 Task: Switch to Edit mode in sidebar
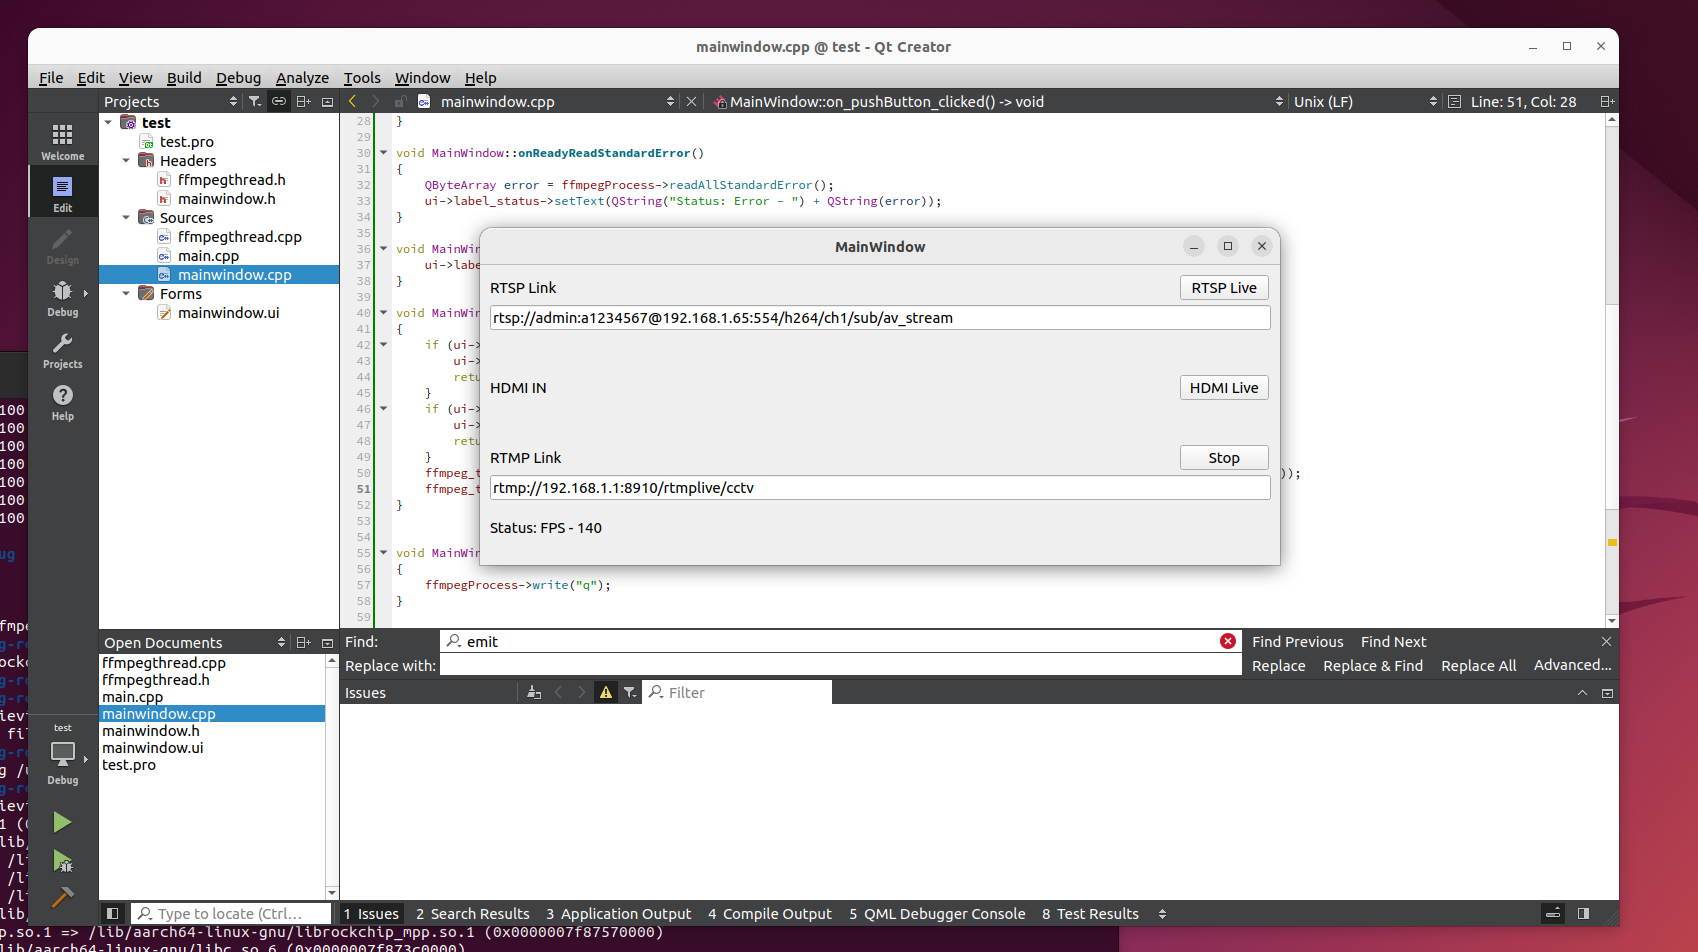coord(62,194)
